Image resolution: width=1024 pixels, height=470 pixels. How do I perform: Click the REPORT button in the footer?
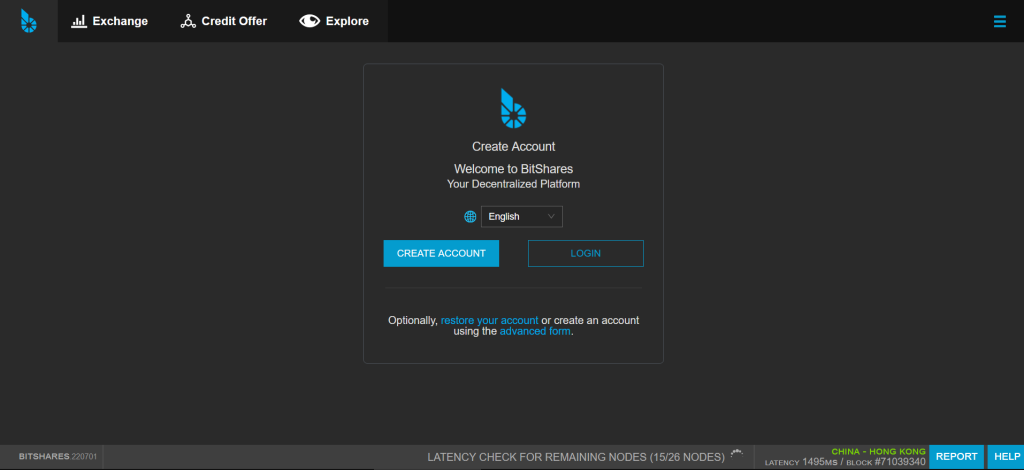[x=956, y=456]
